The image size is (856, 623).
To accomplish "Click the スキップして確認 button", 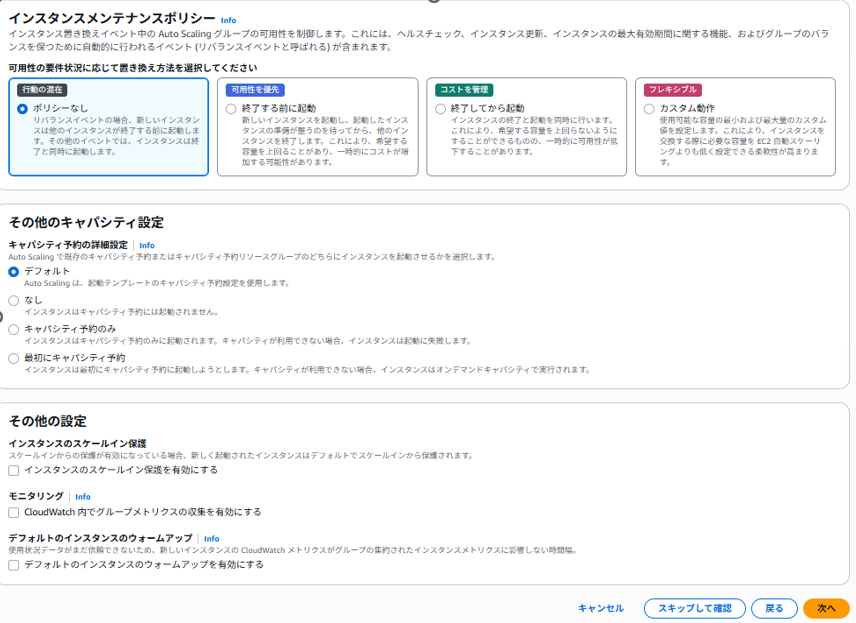I will point(697,607).
